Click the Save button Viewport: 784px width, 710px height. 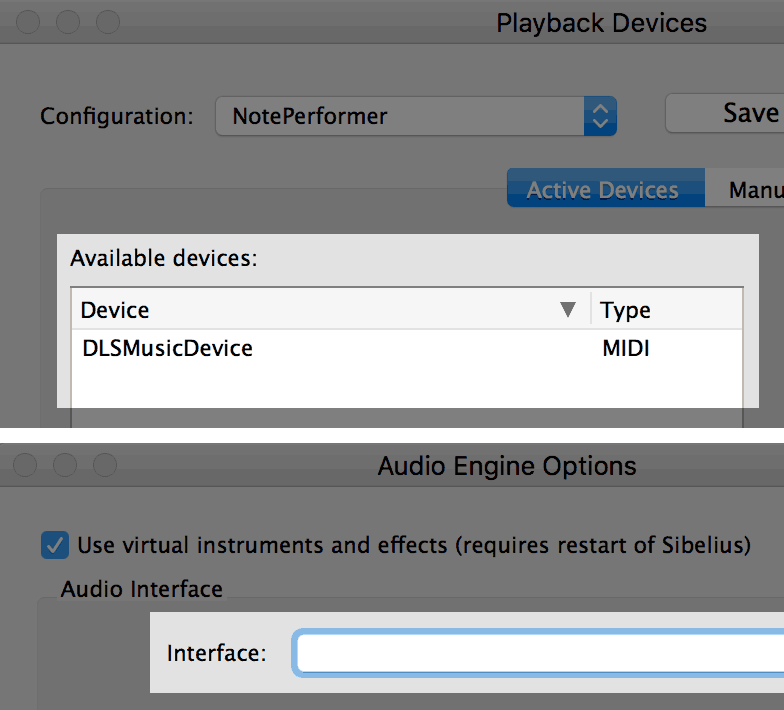point(725,113)
